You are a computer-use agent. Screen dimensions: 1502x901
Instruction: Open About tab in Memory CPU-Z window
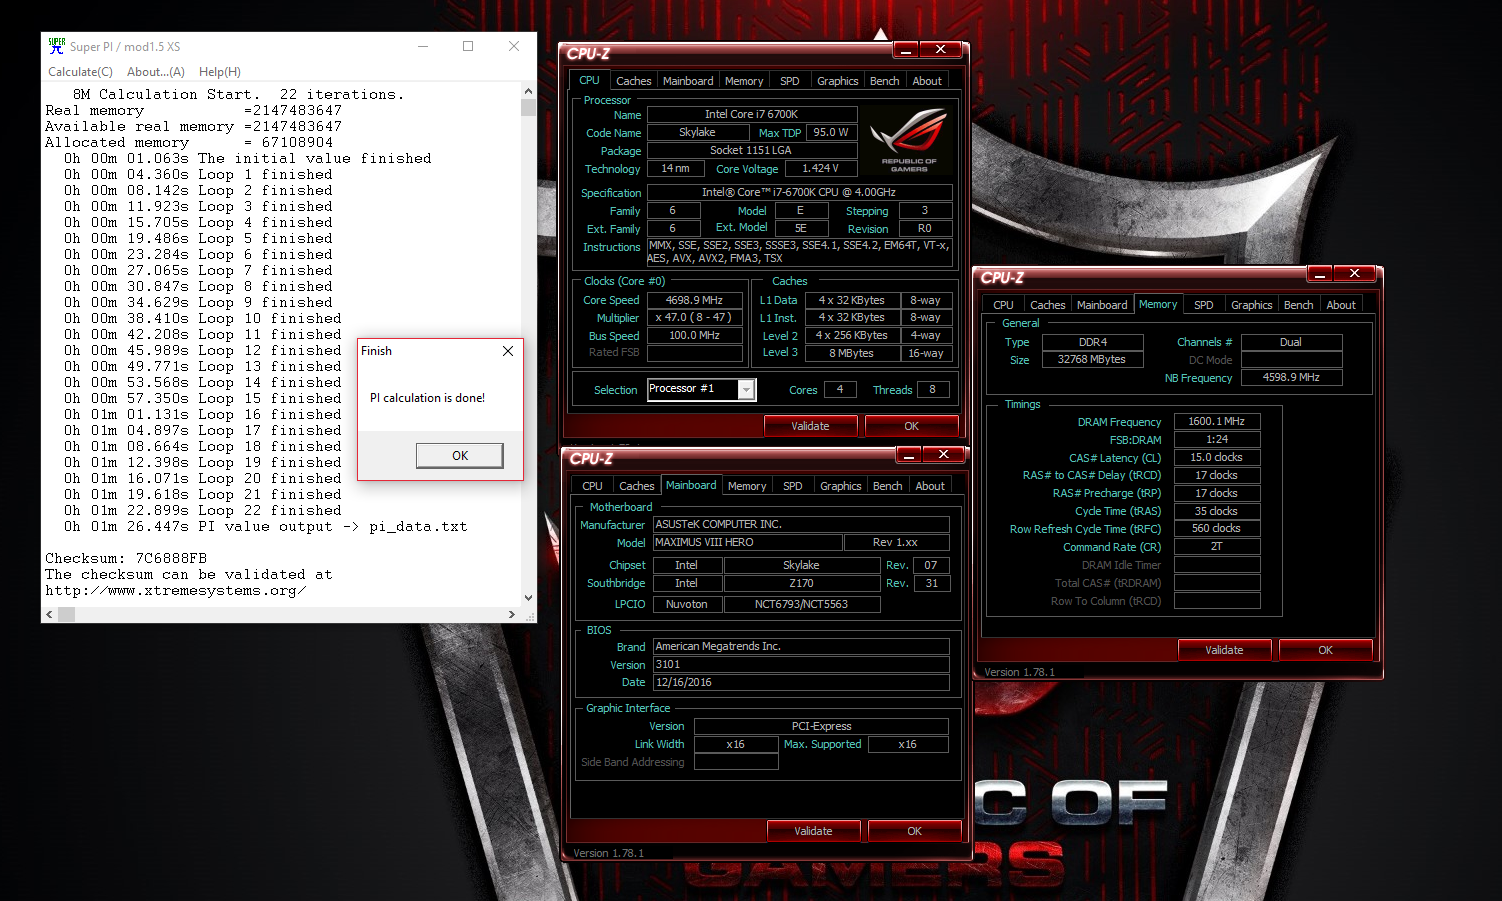coord(1341,305)
